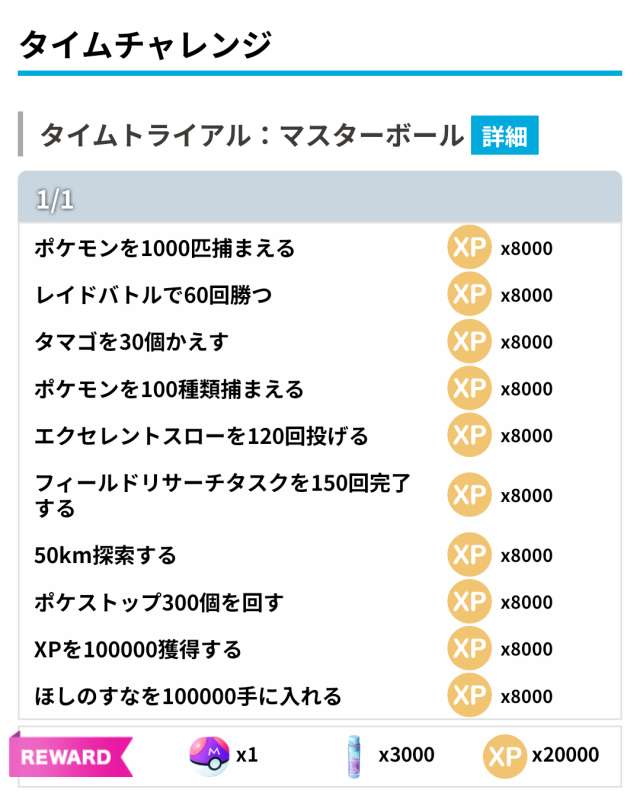Viewport: 640px width, 812px height.
Task: Click the x3000 Stardust reward amount
Action: tap(406, 755)
